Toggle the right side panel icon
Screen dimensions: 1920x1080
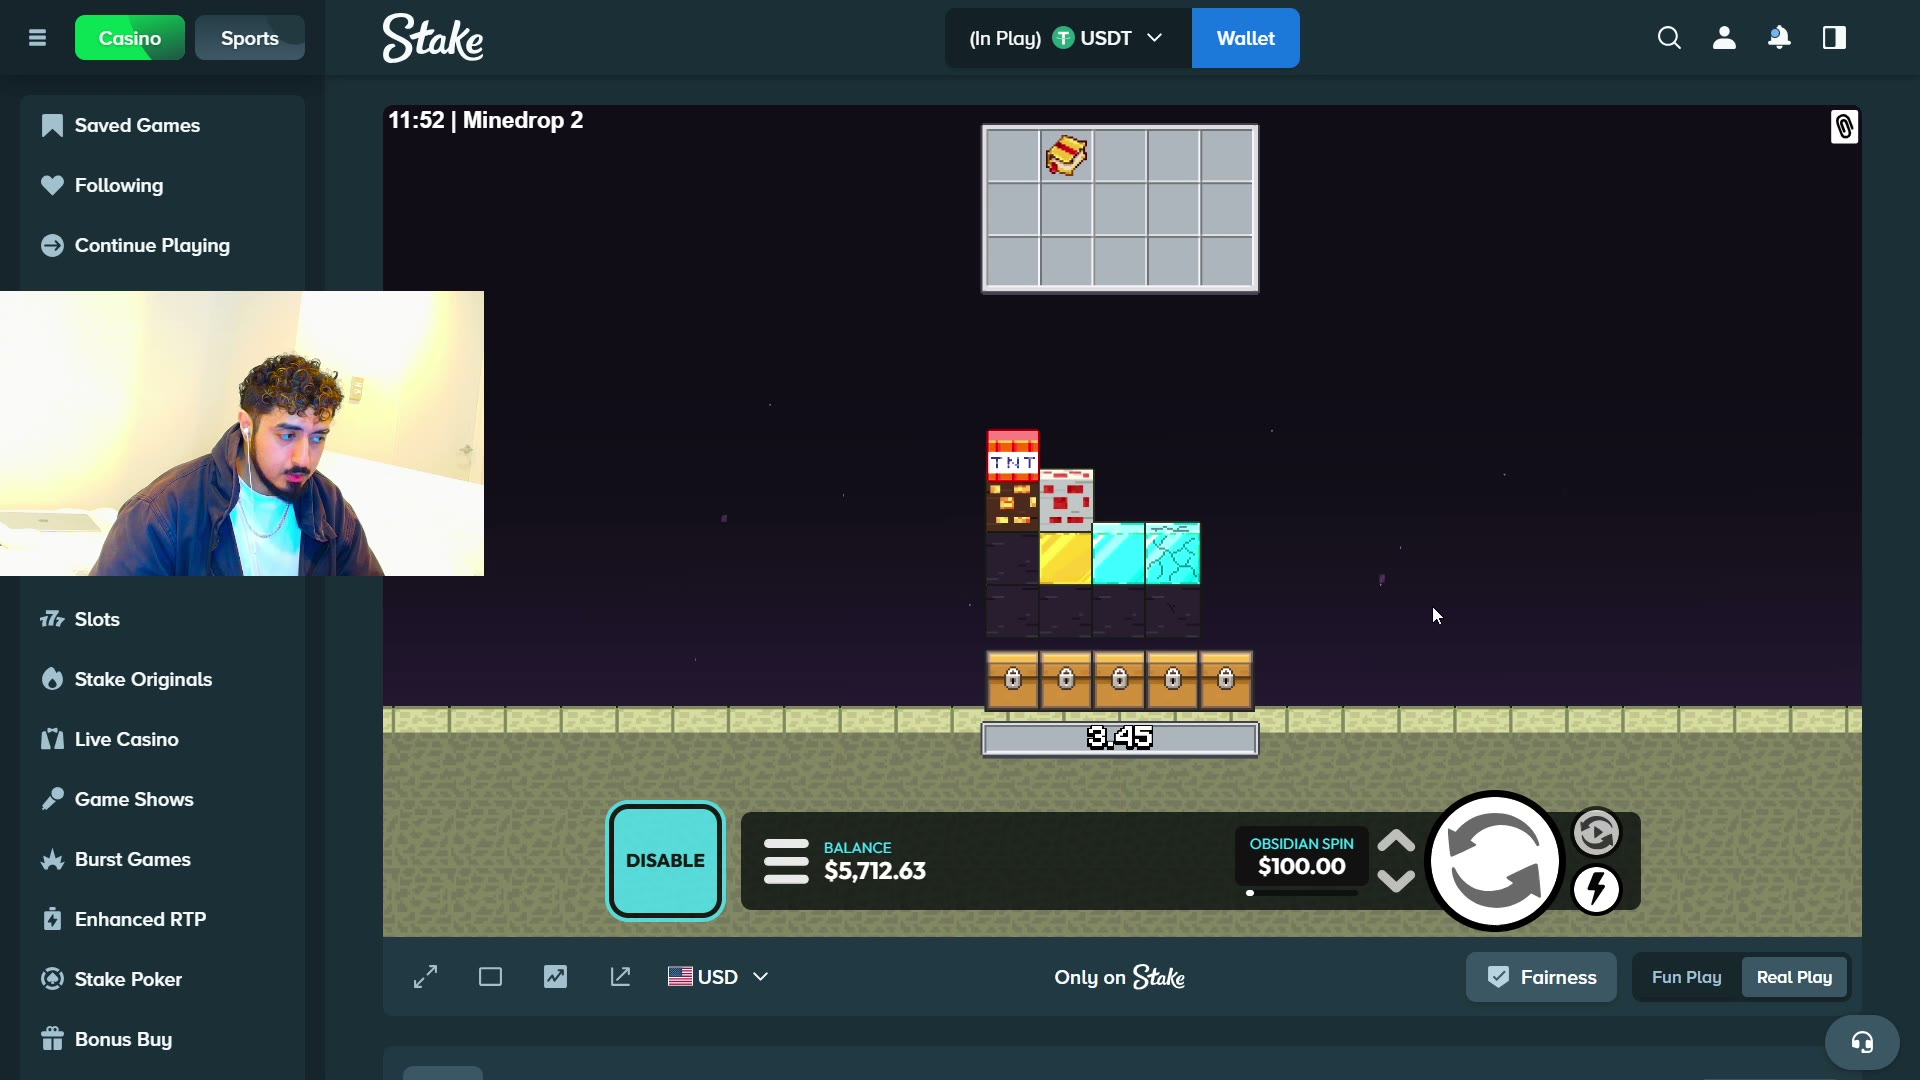pos(1834,38)
